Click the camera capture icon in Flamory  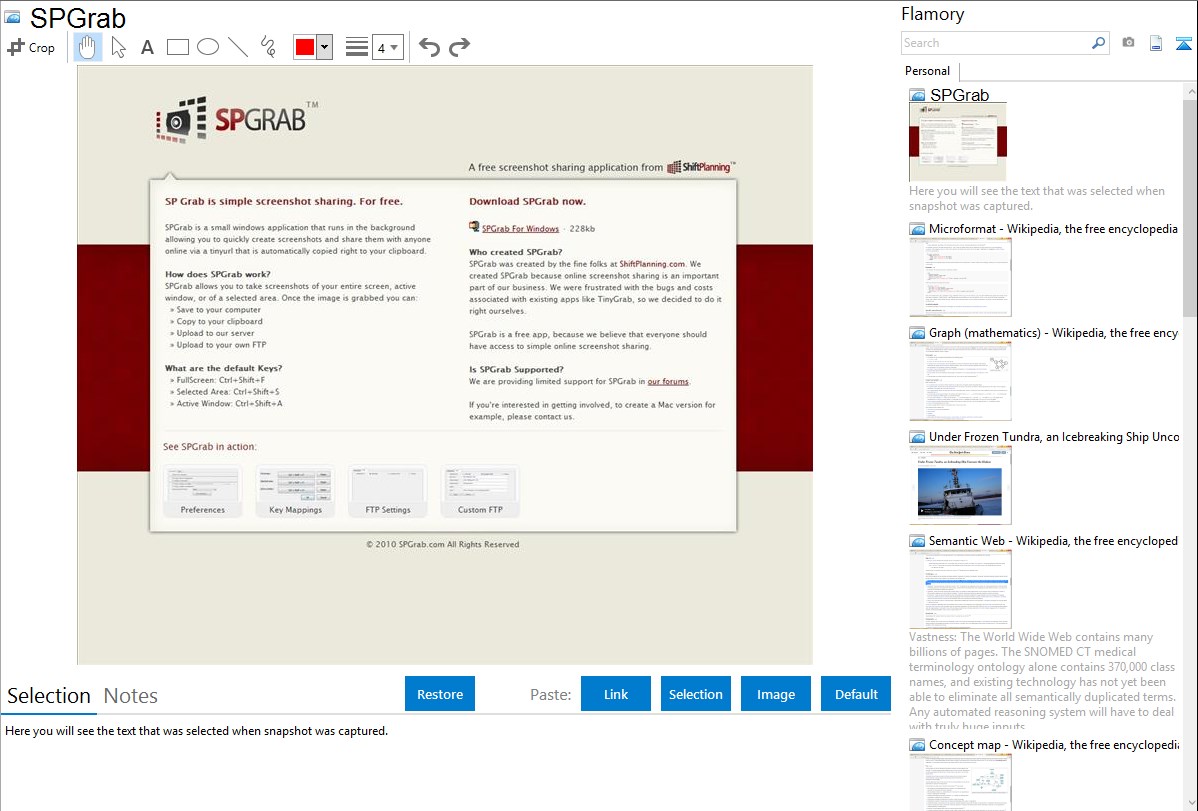[1128, 43]
